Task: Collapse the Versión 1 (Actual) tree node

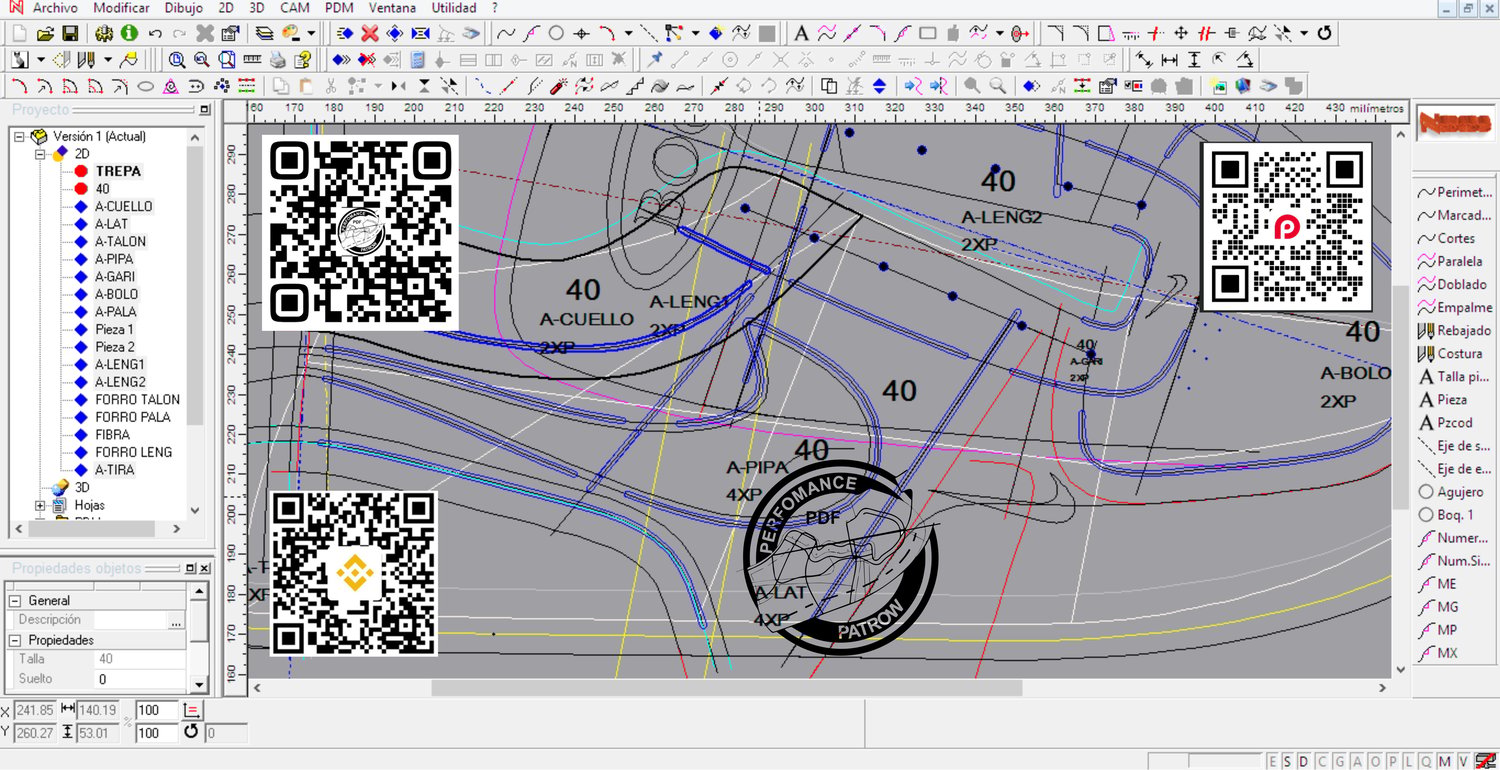Action: point(19,136)
